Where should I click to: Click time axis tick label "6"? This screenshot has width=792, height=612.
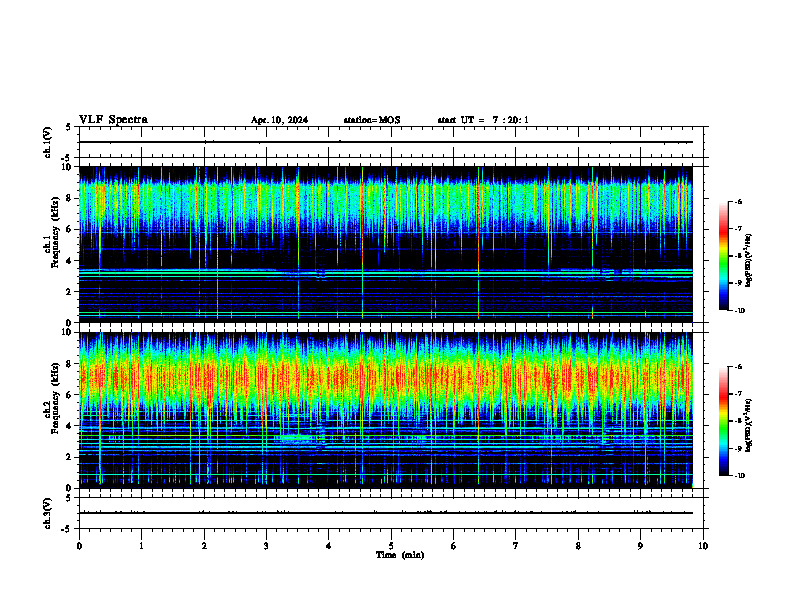tap(453, 546)
